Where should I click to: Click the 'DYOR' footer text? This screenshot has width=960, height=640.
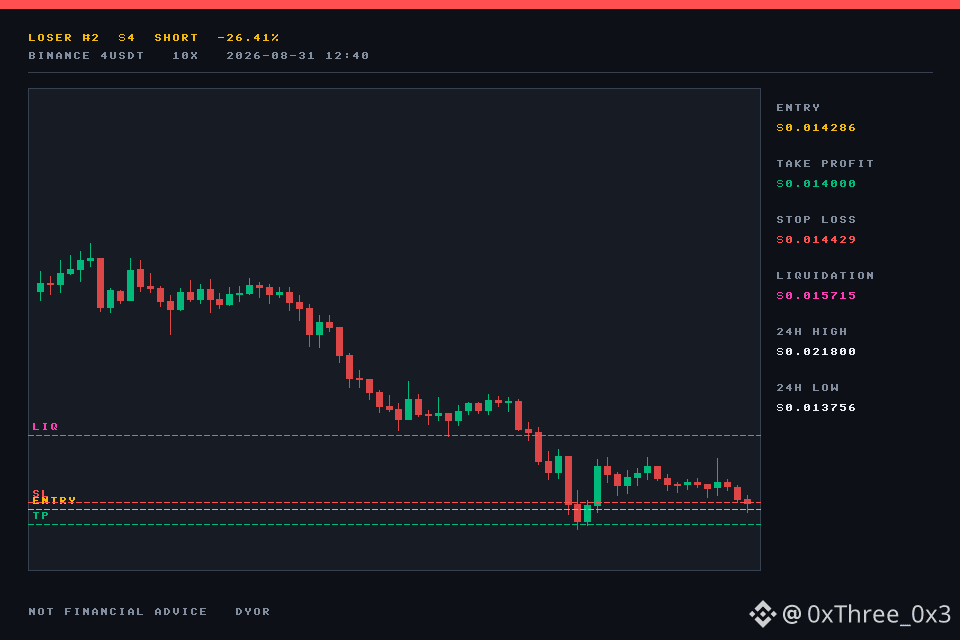[253, 612]
